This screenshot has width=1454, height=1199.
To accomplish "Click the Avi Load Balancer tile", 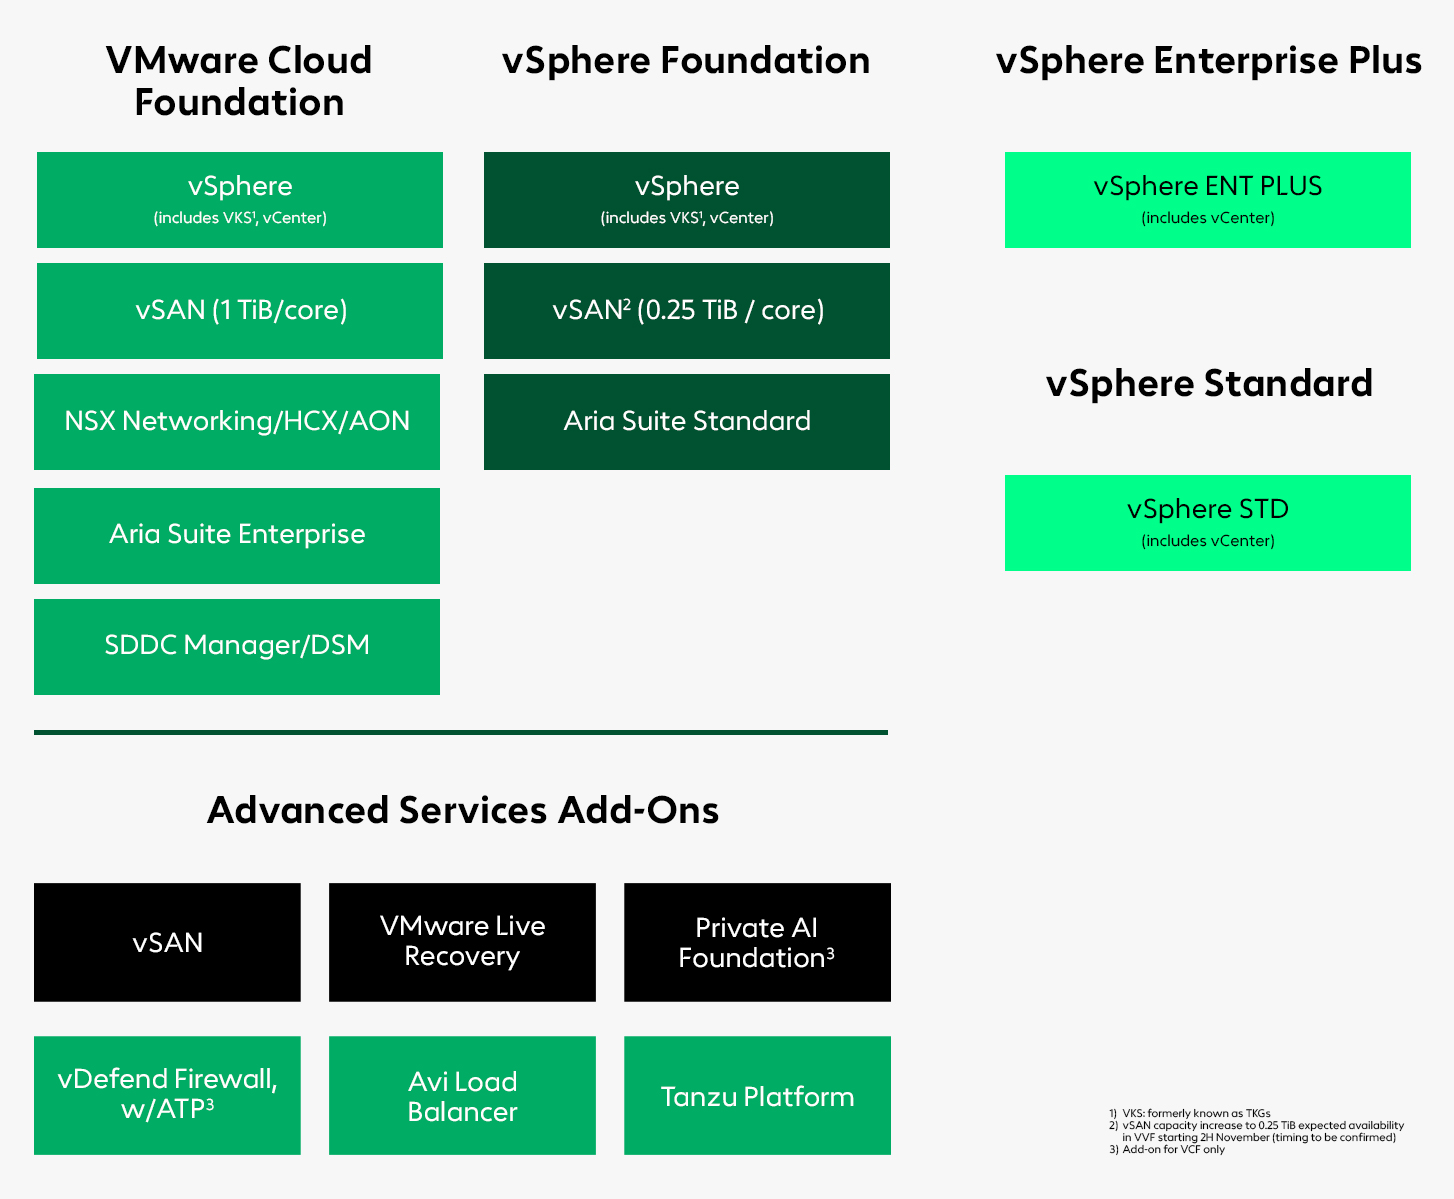I will (x=462, y=1095).
